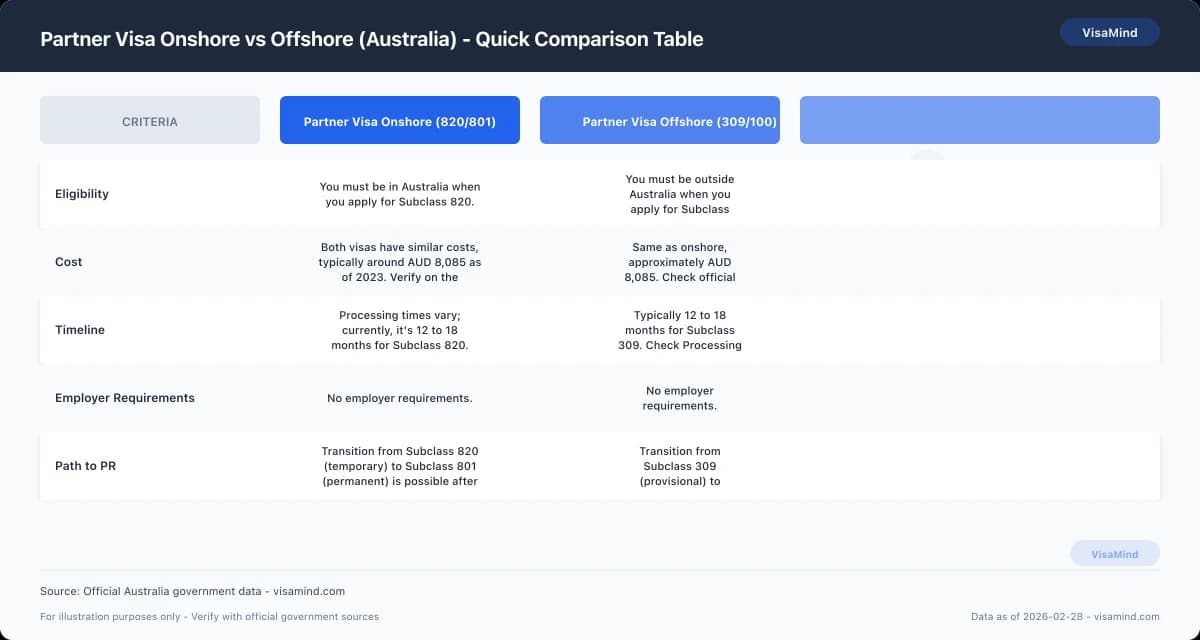Click the Cost row label
This screenshot has height=640, width=1200.
(x=68, y=261)
